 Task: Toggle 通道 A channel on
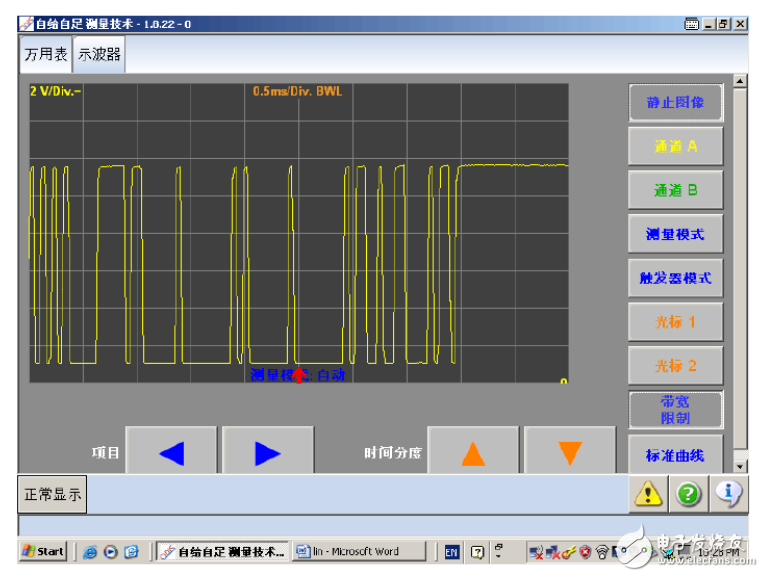(675, 146)
